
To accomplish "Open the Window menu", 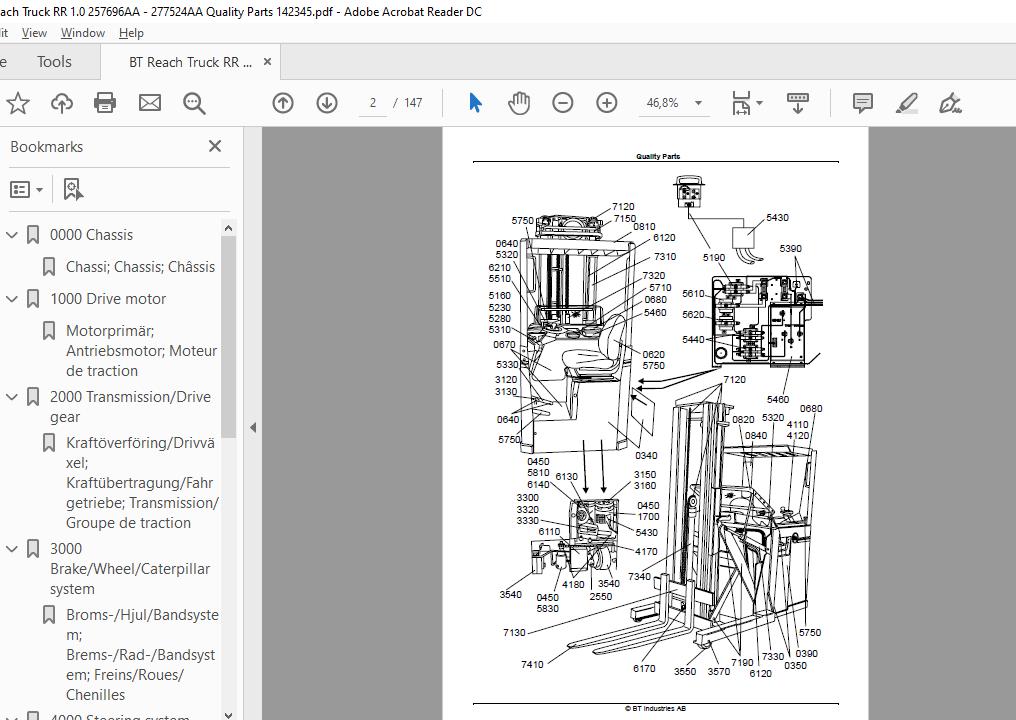I will (x=82, y=33).
